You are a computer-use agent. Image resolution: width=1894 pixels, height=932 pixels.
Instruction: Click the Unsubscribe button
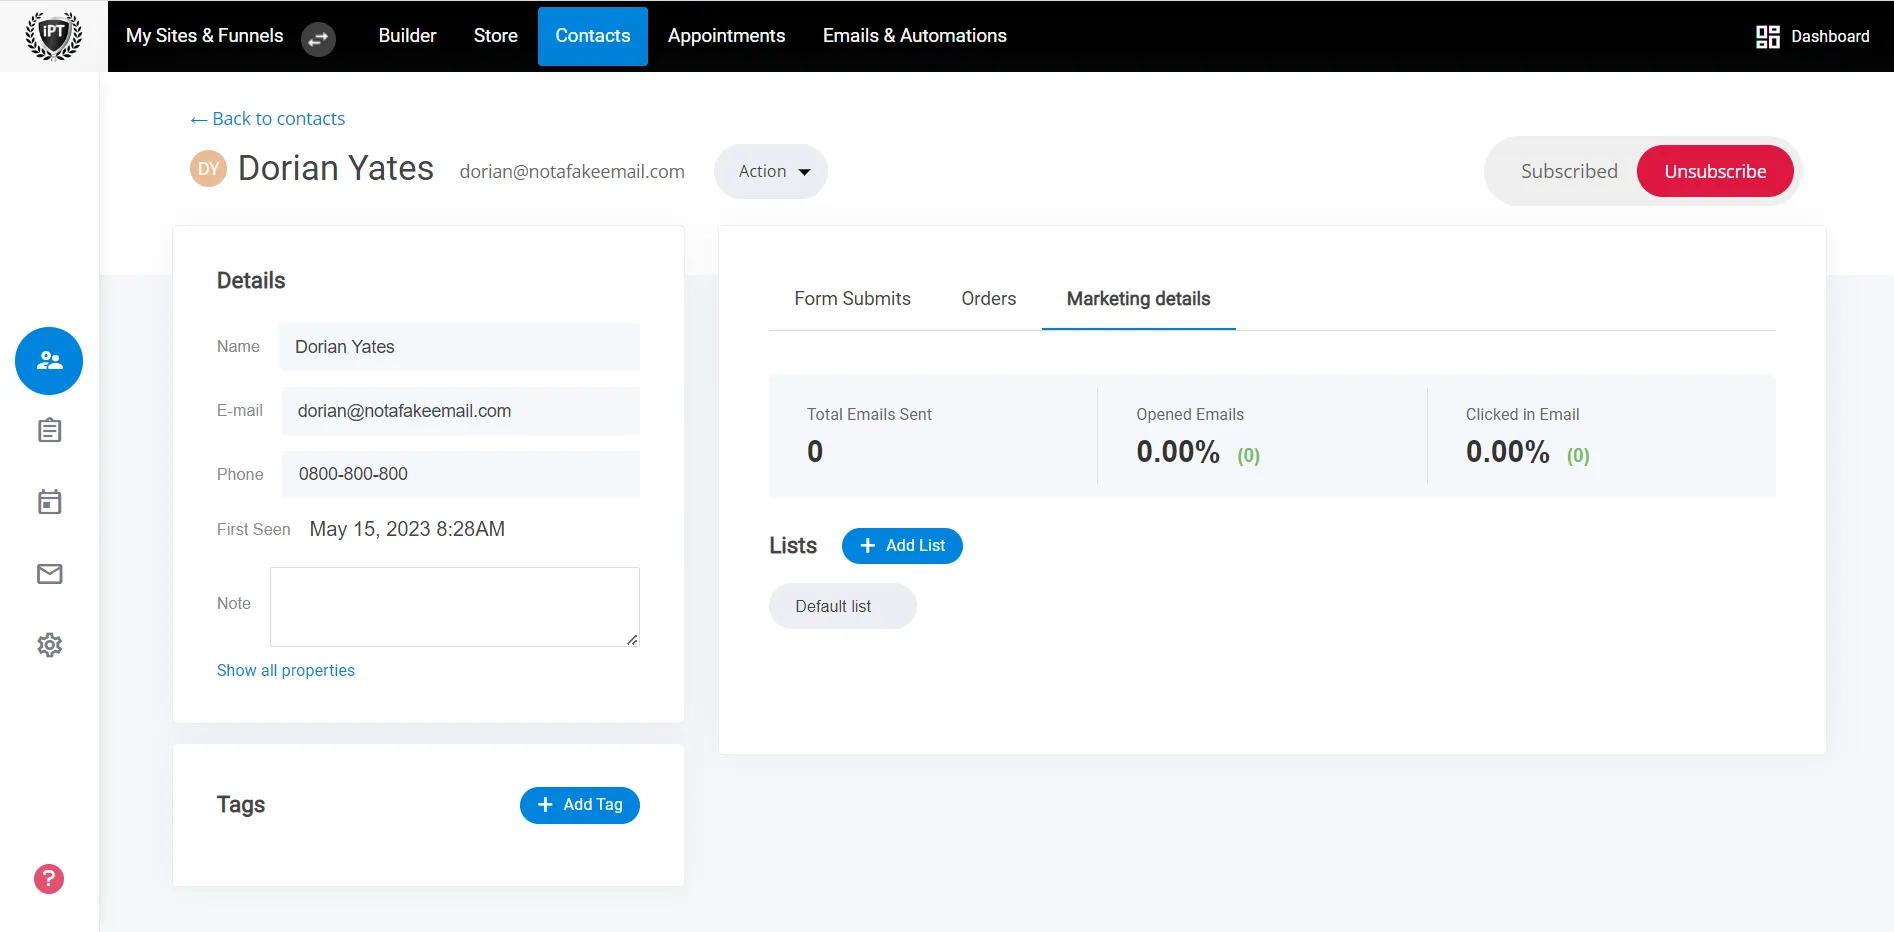click(1715, 172)
